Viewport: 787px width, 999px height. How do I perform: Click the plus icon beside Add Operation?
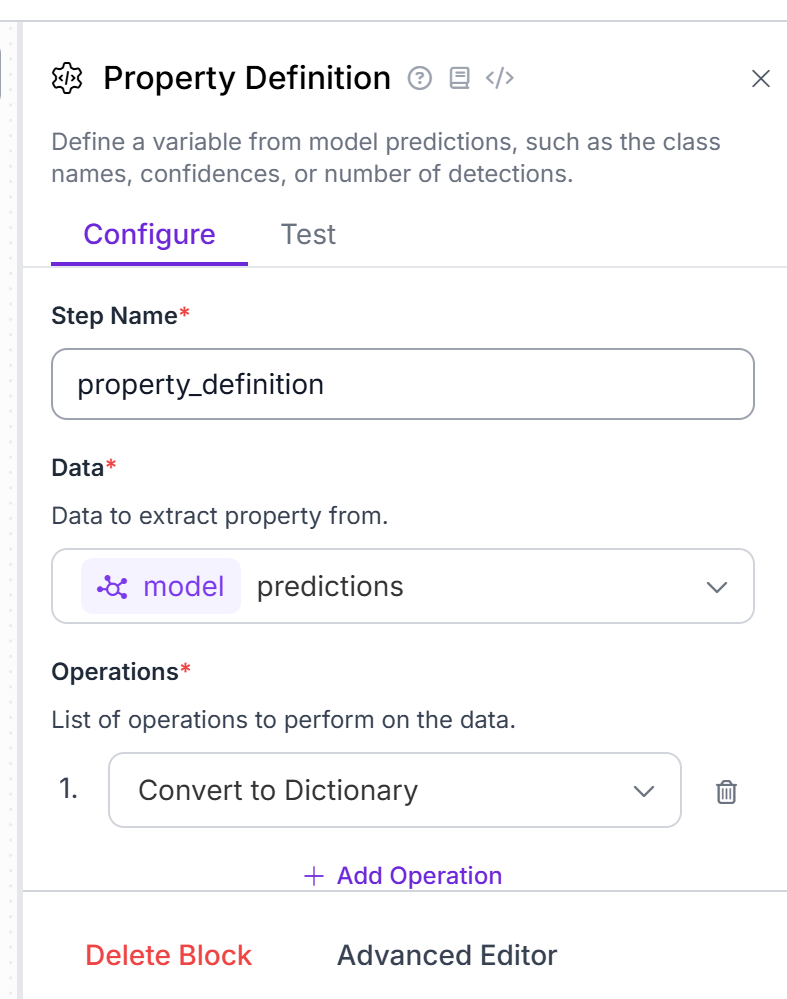314,876
